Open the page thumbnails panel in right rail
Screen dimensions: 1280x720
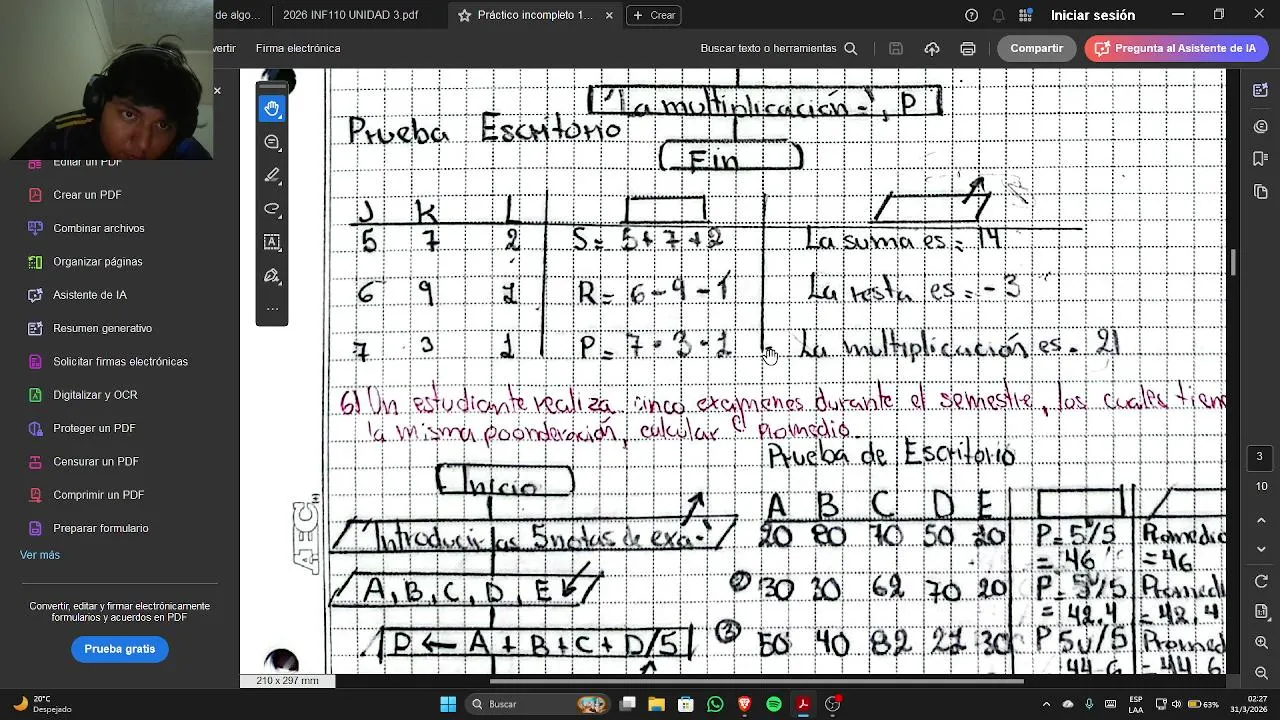[1261, 192]
